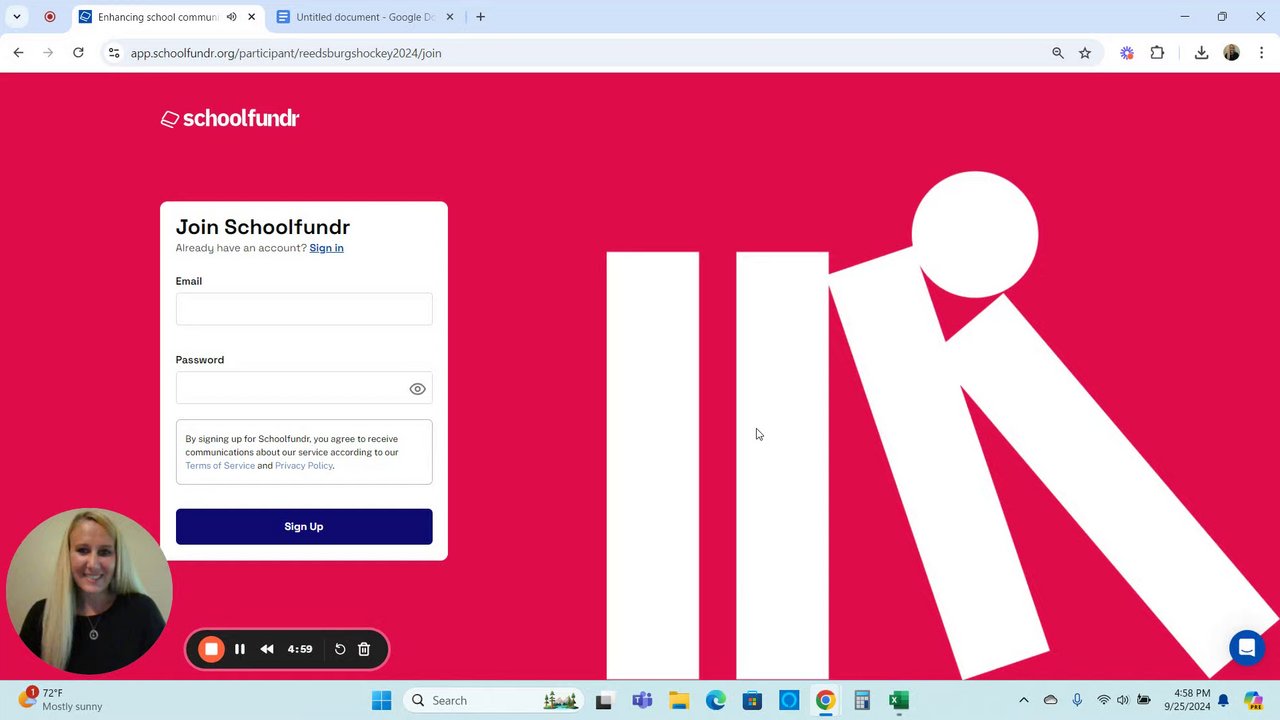Mute the audio on the Schoolfundr tab
This screenshot has height=720, width=1280.
232,17
